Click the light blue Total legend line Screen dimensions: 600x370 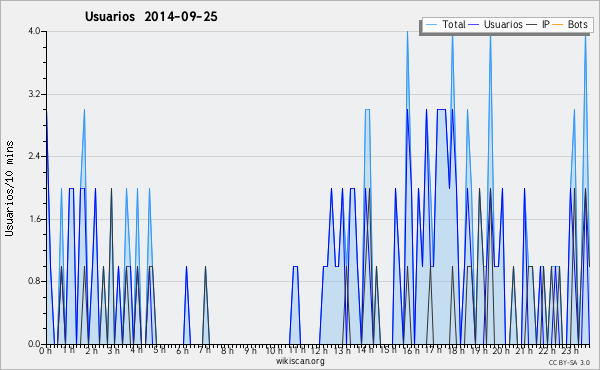[431, 24]
